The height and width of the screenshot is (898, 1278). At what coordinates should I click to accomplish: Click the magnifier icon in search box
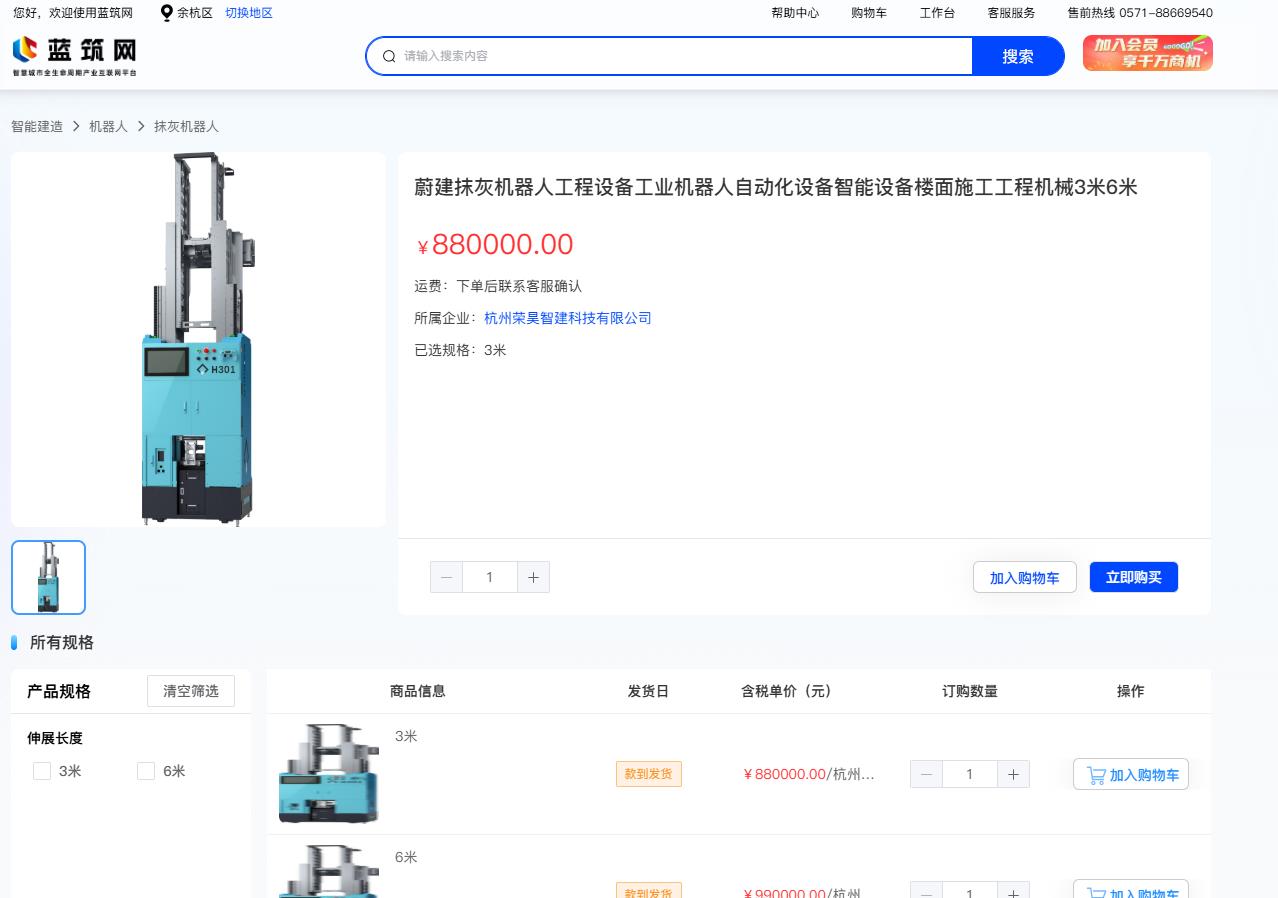coord(389,56)
